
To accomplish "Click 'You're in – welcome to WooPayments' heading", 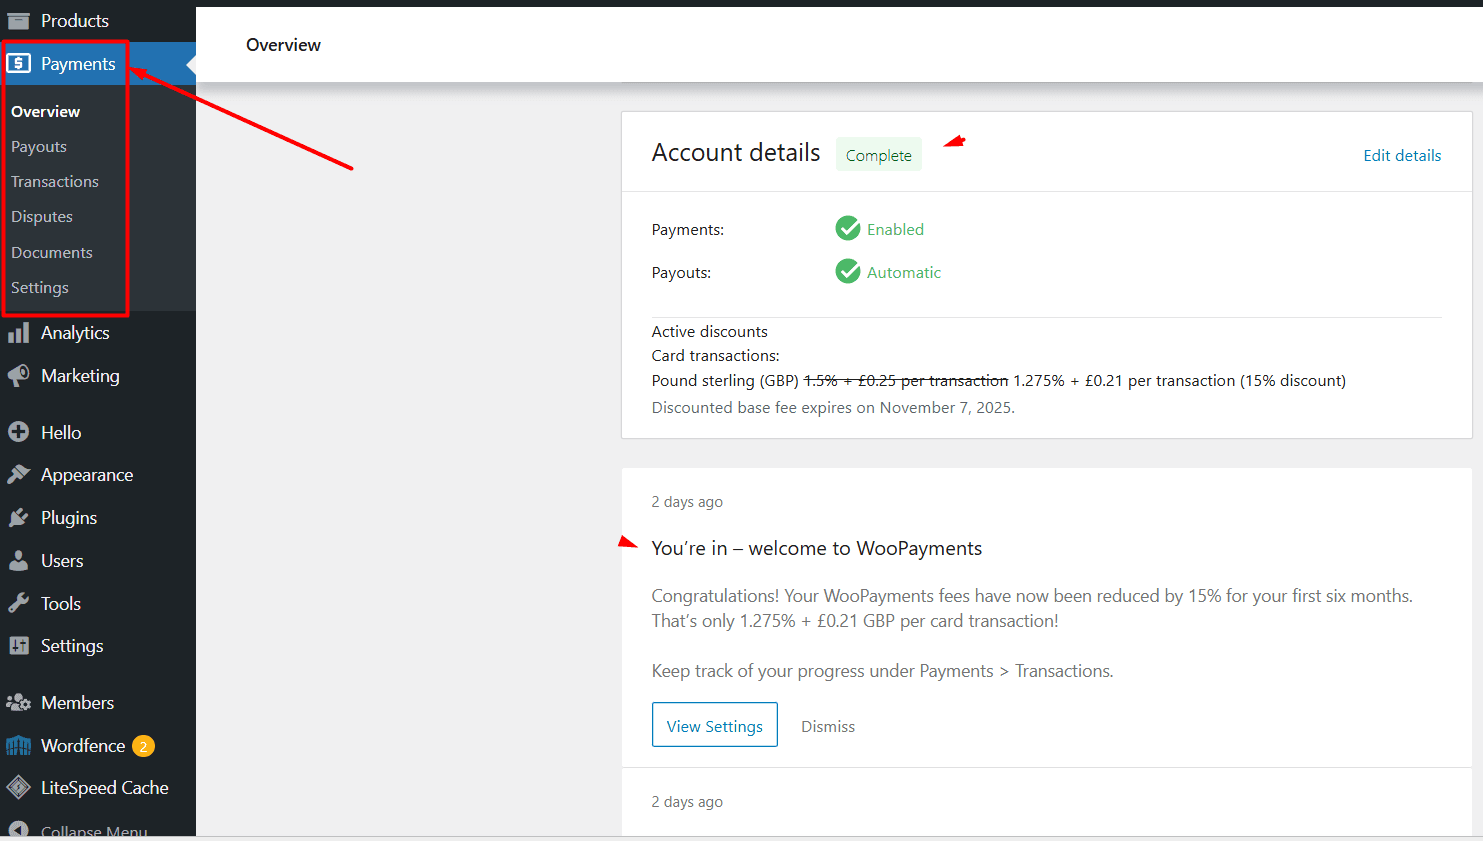I will tap(817, 548).
